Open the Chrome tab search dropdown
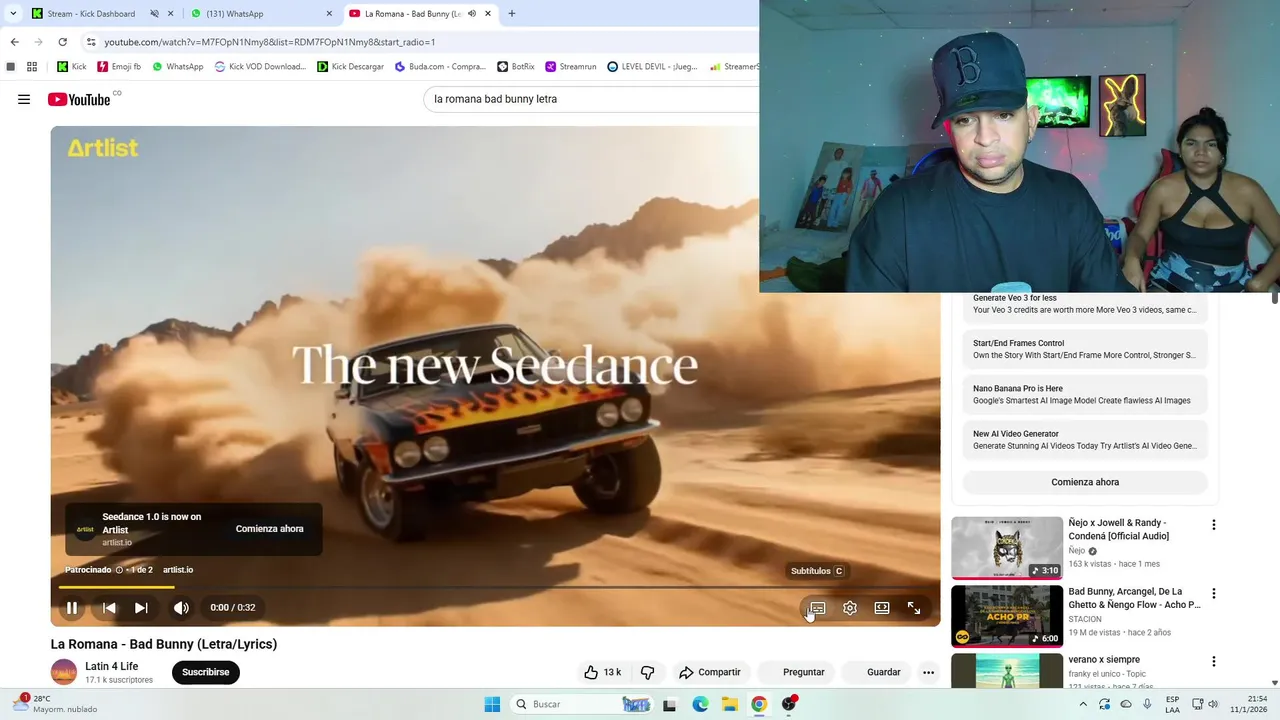This screenshot has height=720, width=1280. coord(13,14)
